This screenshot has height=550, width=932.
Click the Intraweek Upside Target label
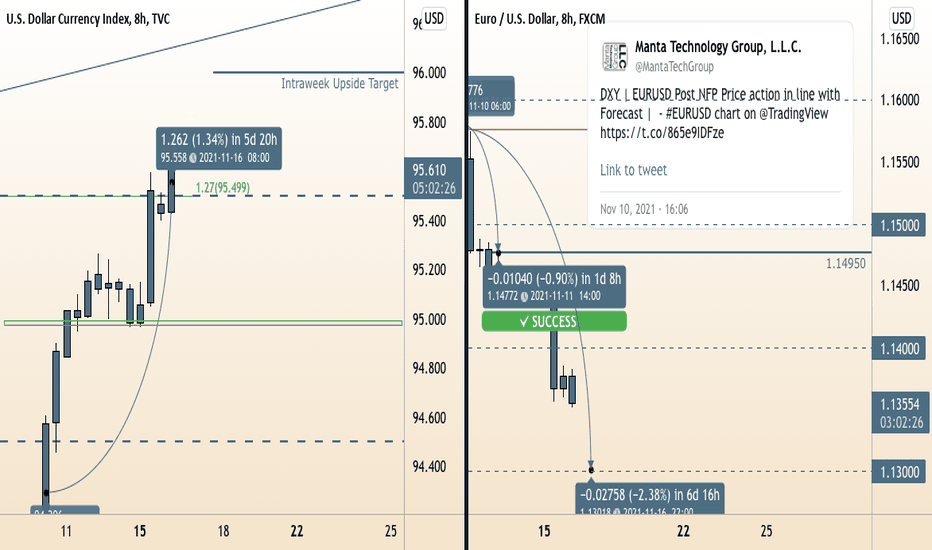click(x=339, y=83)
